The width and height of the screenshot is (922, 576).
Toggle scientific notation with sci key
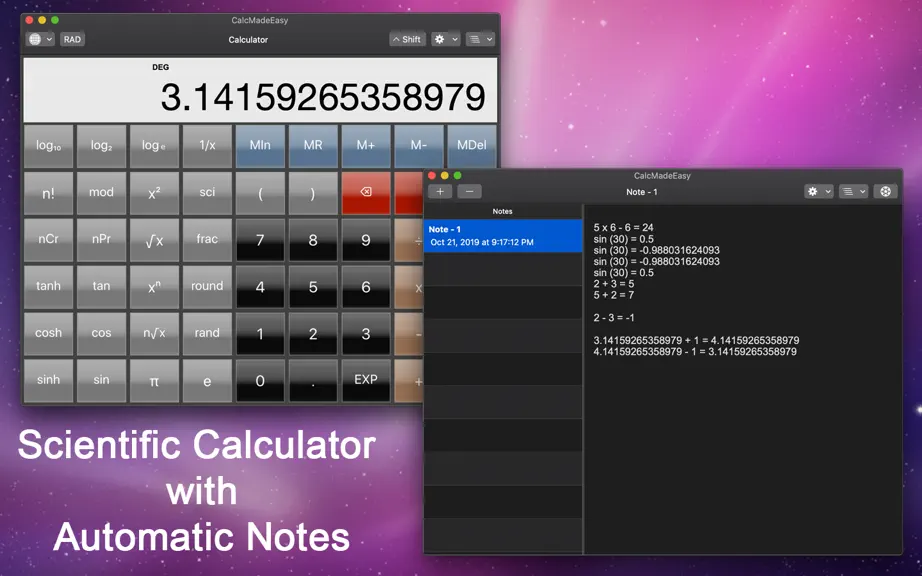207,193
